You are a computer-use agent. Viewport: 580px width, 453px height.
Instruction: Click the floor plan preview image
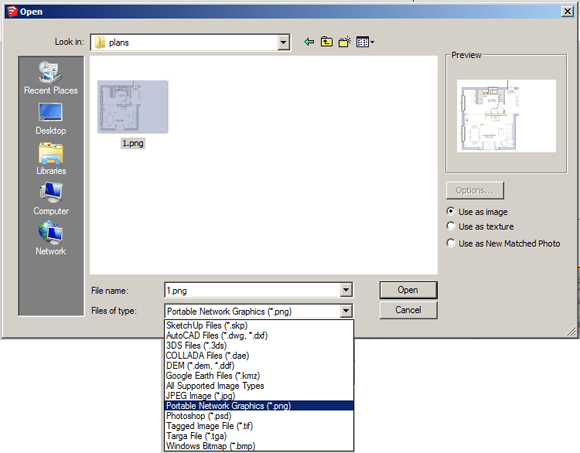[x=506, y=116]
